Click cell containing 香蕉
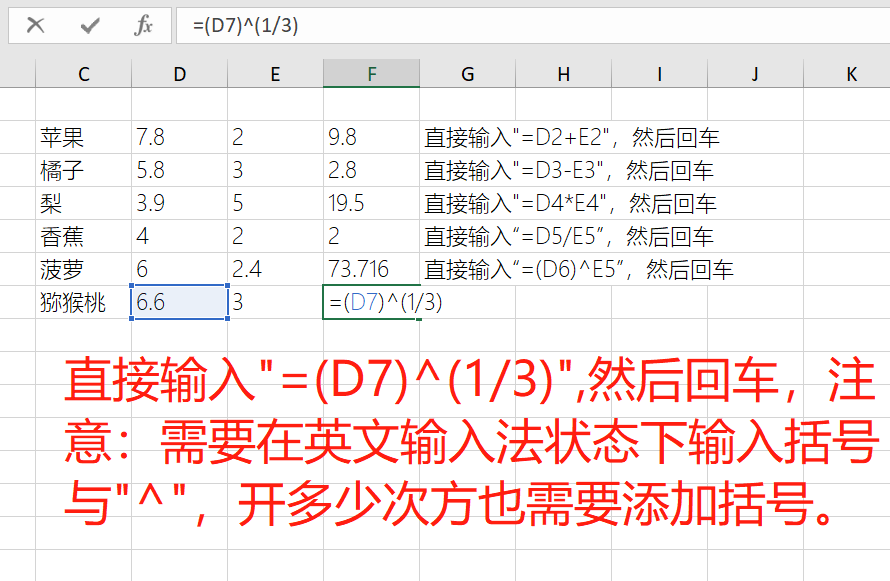The width and height of the screenshot is (890, 581). [83, 235]
